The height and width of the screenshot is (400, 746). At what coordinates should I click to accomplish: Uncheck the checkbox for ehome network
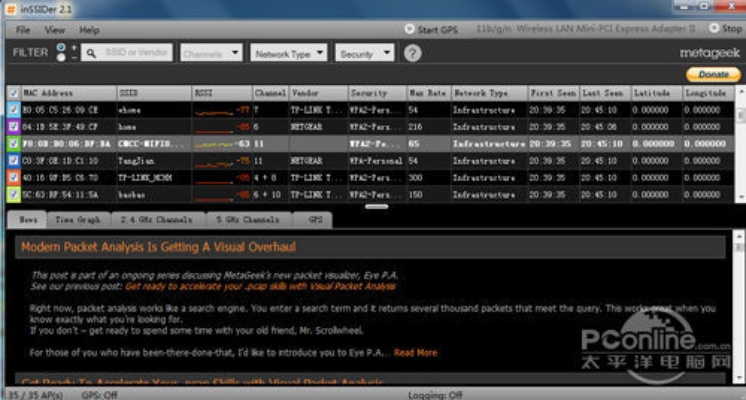13,109
